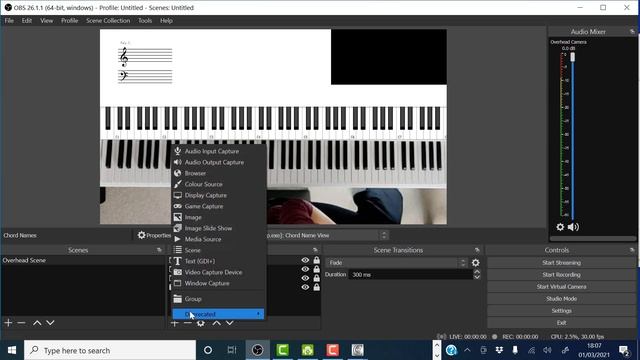Undock the Audio Mixer panel
Screen dimensions: 640x360
632,31
